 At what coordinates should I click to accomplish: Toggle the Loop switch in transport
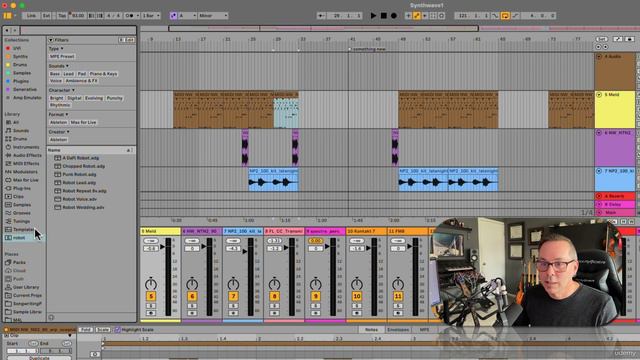pos(505,16)
